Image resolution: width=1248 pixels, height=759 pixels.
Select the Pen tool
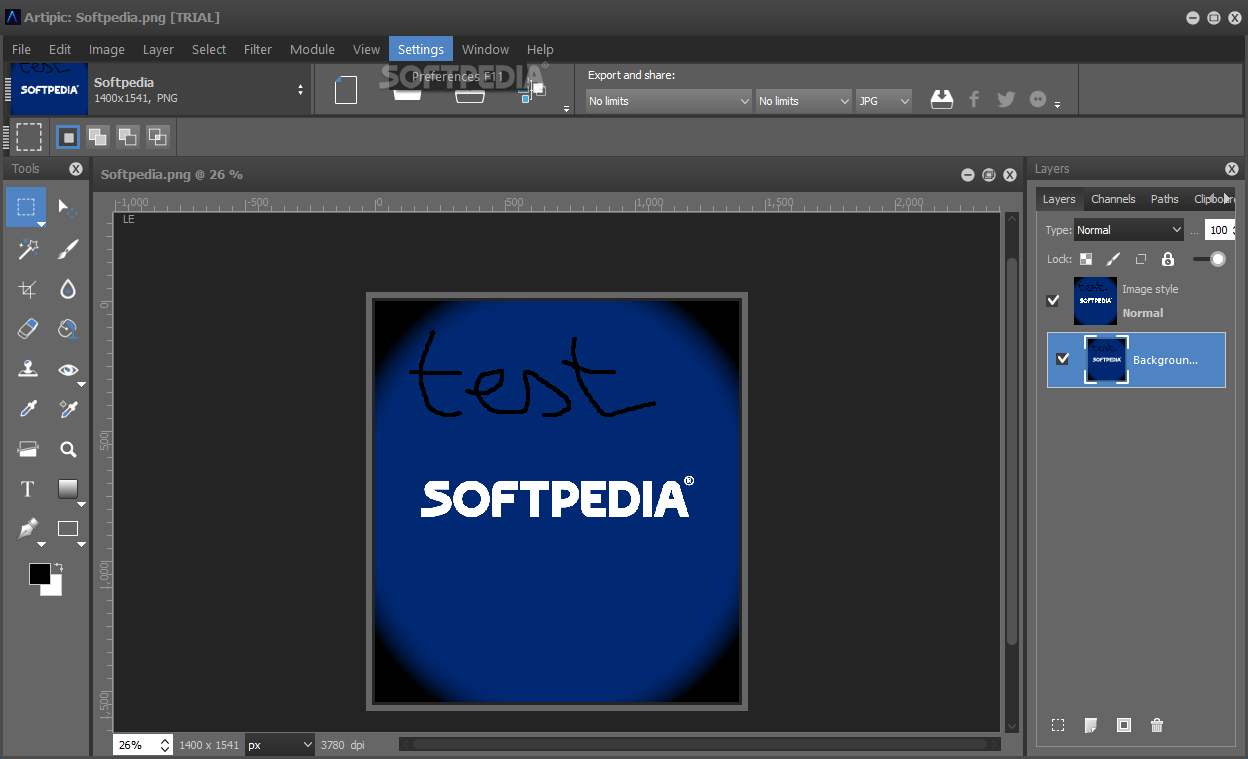point(28,529)
